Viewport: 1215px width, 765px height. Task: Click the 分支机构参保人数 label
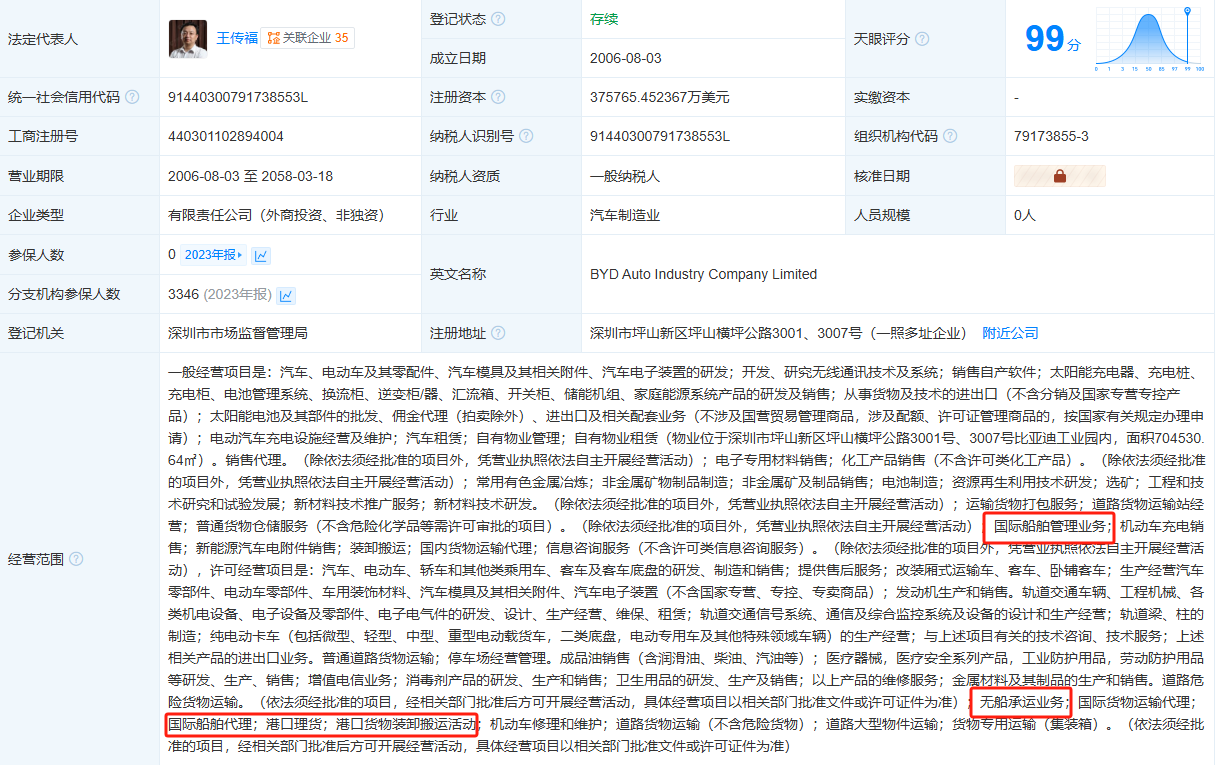(x=64, y=294)
